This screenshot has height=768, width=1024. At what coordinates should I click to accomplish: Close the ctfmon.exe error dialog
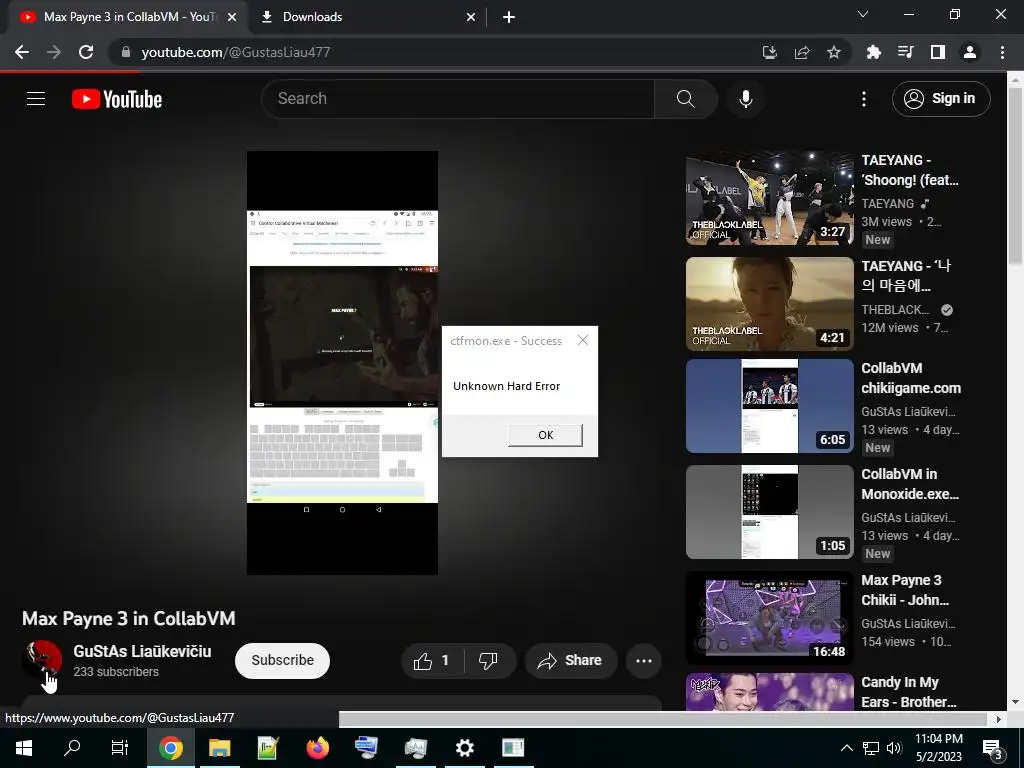(583, 340)
